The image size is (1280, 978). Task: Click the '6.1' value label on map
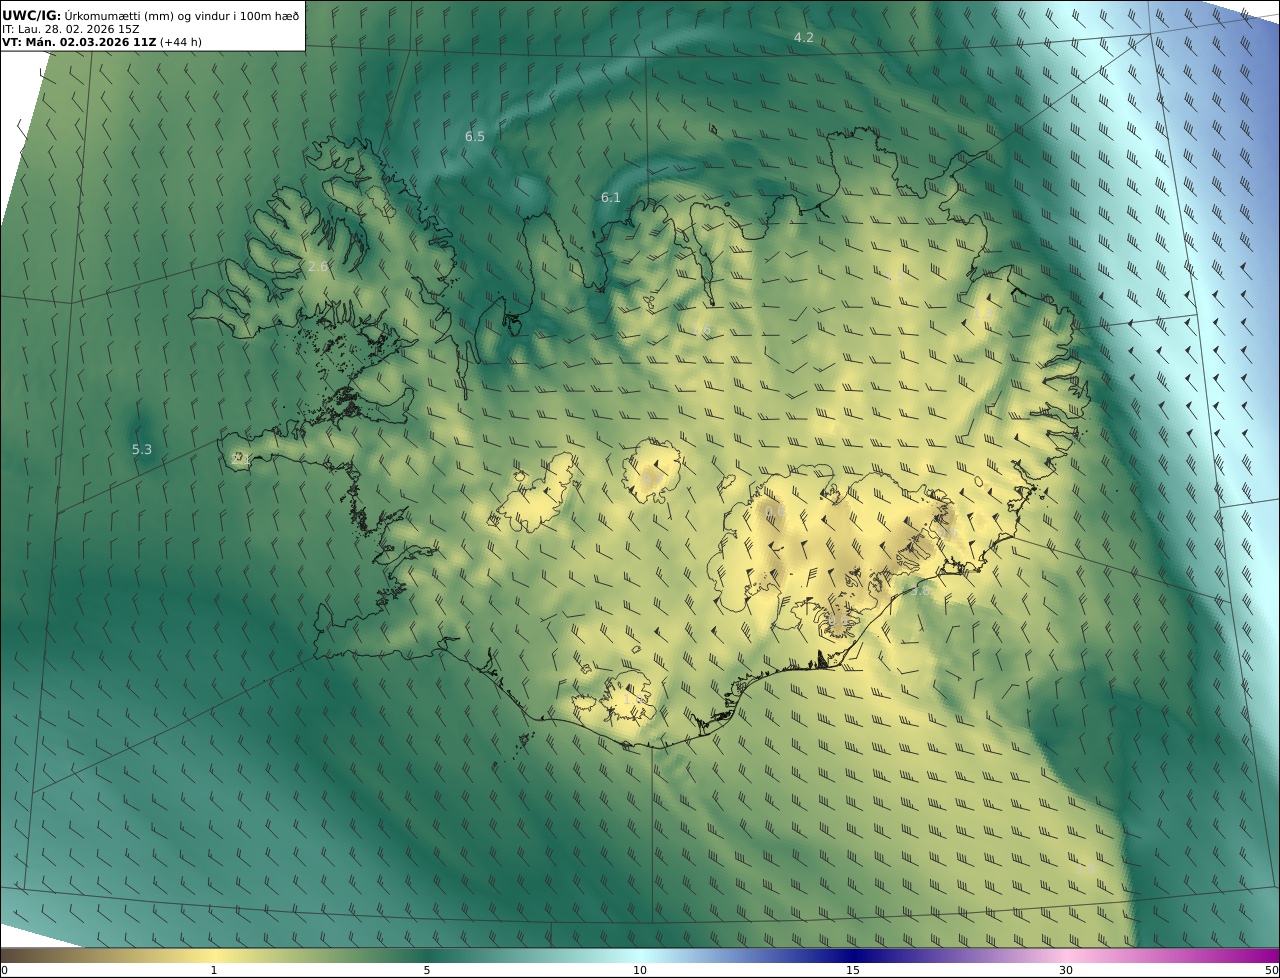[x=611, y=197]
